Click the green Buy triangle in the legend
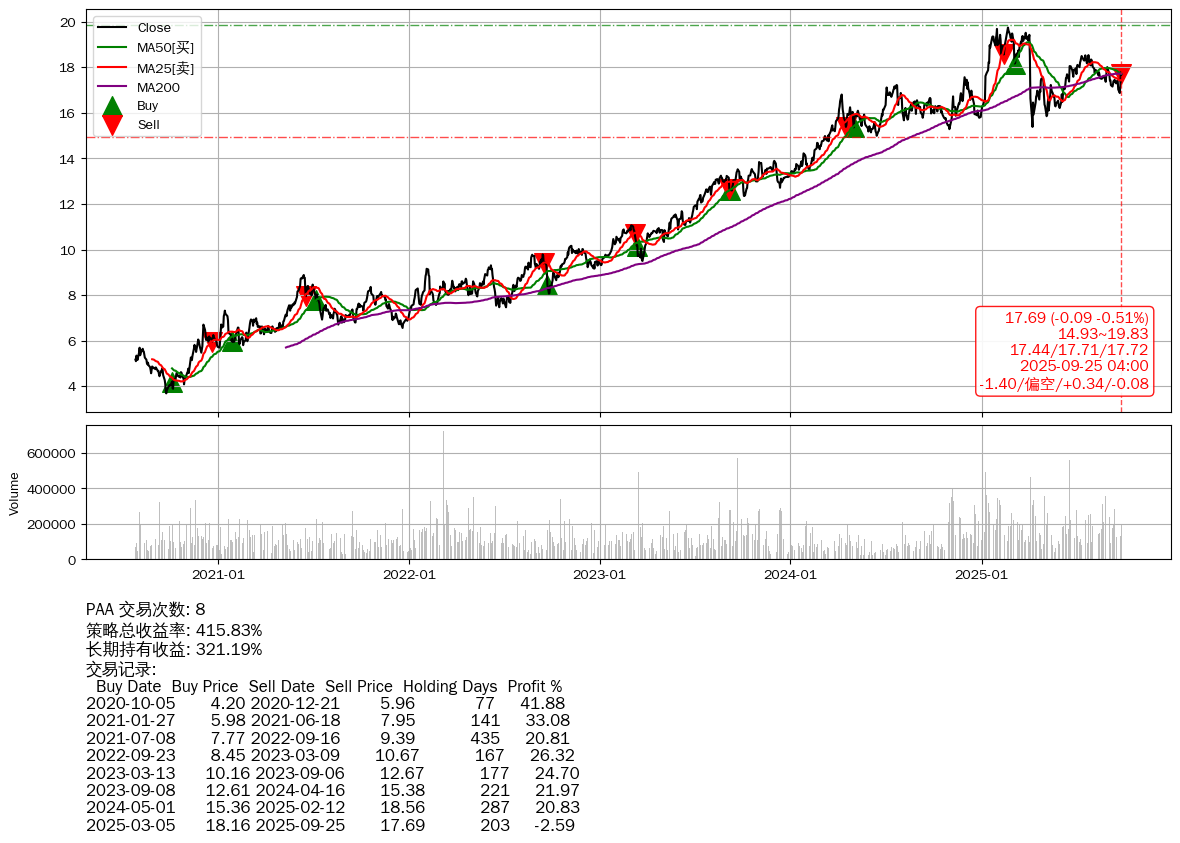The width and height of the screenshot is (1180, 843). [112, 106]
